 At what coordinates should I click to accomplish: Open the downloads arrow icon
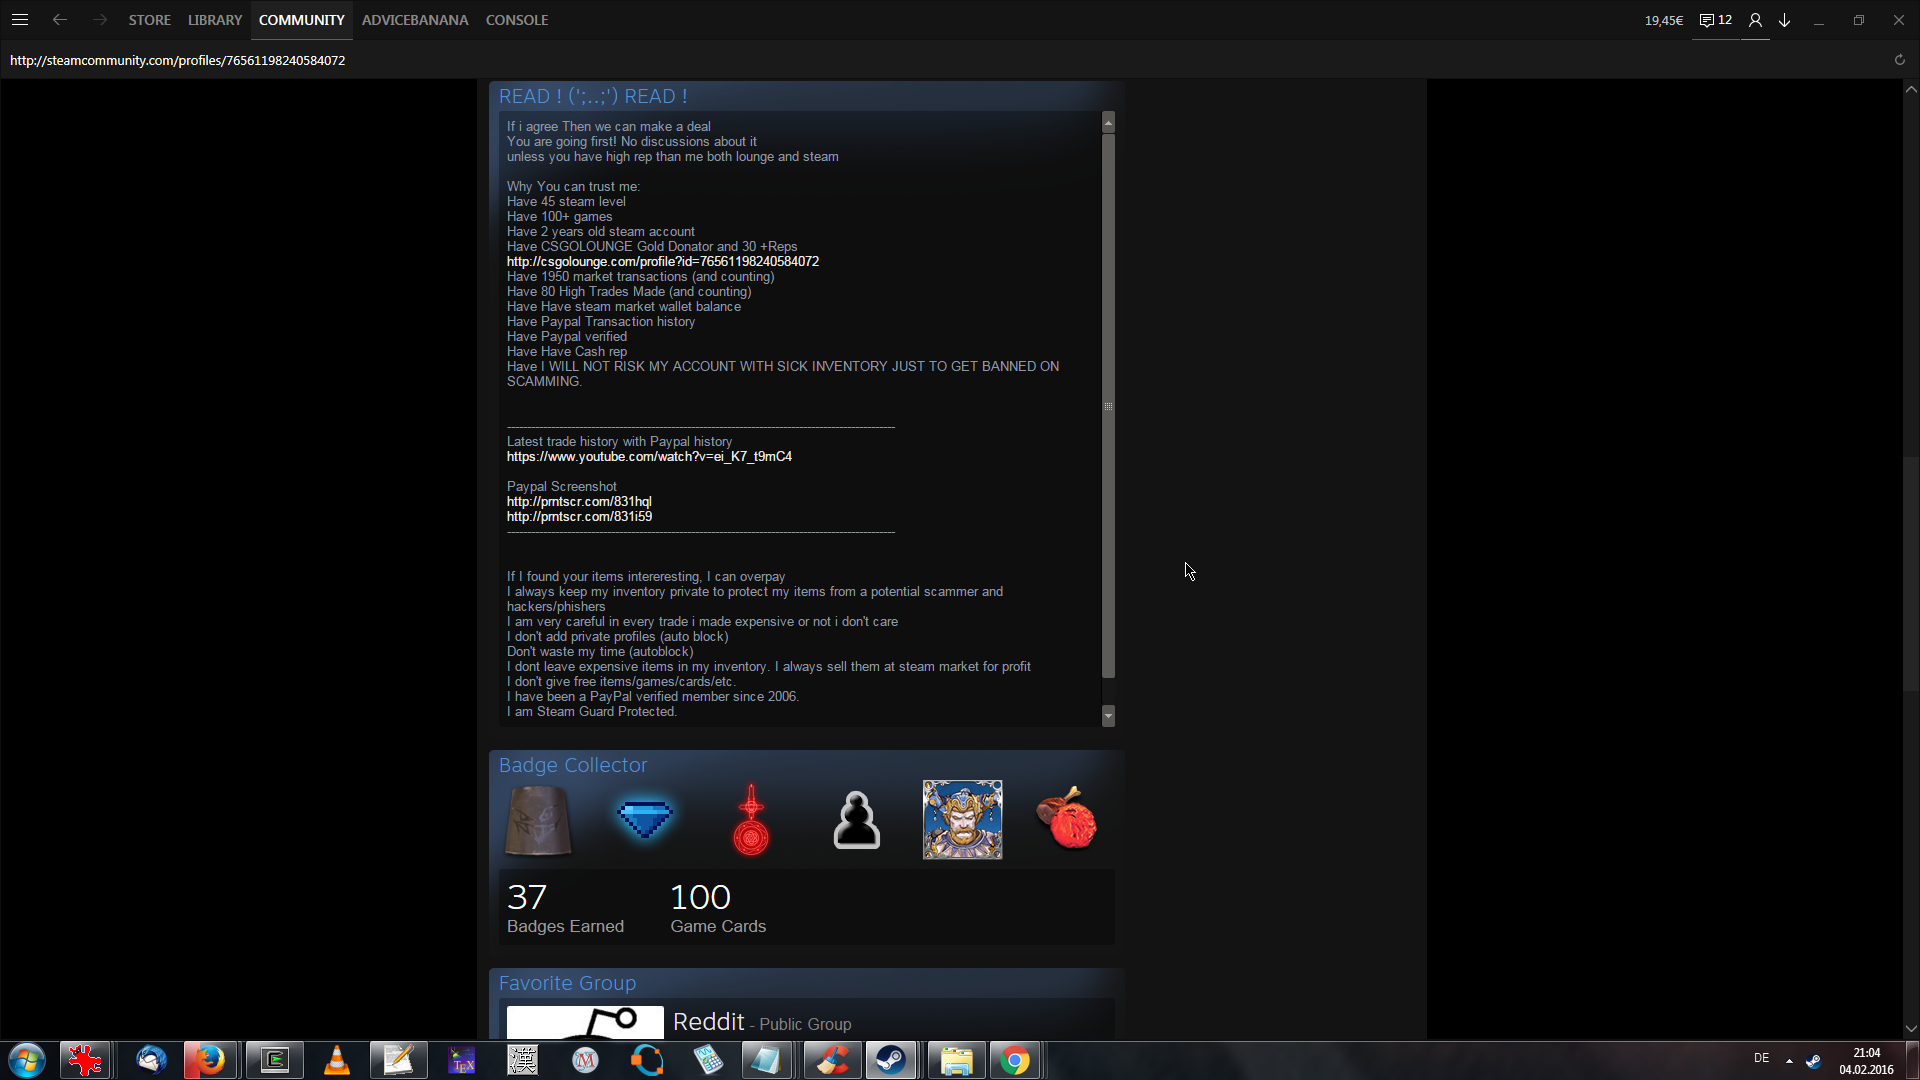pos(1784,20)
